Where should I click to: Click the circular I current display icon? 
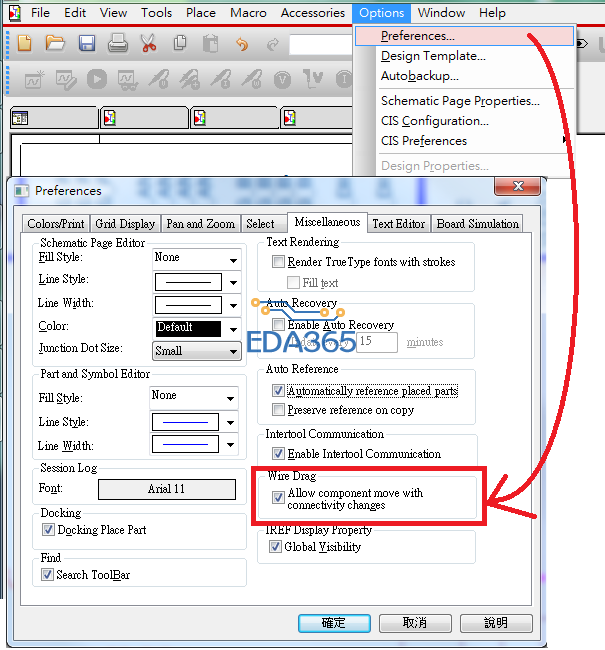click(x=344, y=80)
